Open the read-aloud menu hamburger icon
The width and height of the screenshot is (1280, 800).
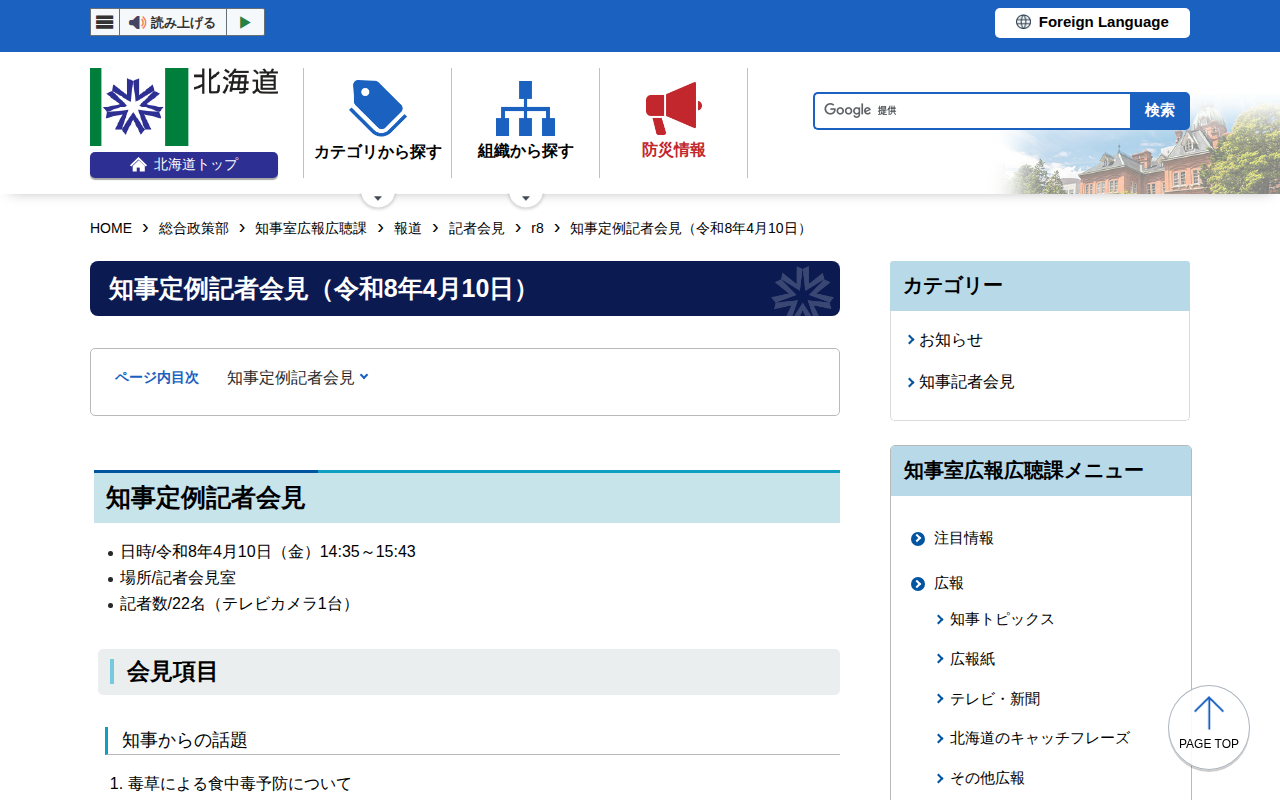[x=105, y=22]
